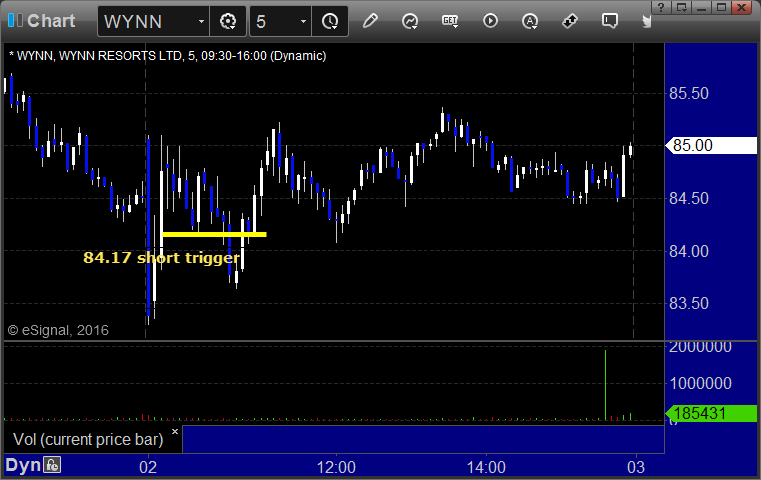Viewport: 761px width, 480px height.
Task: Select the pencil drawing tools icon
Action: (x=370, y=21)
